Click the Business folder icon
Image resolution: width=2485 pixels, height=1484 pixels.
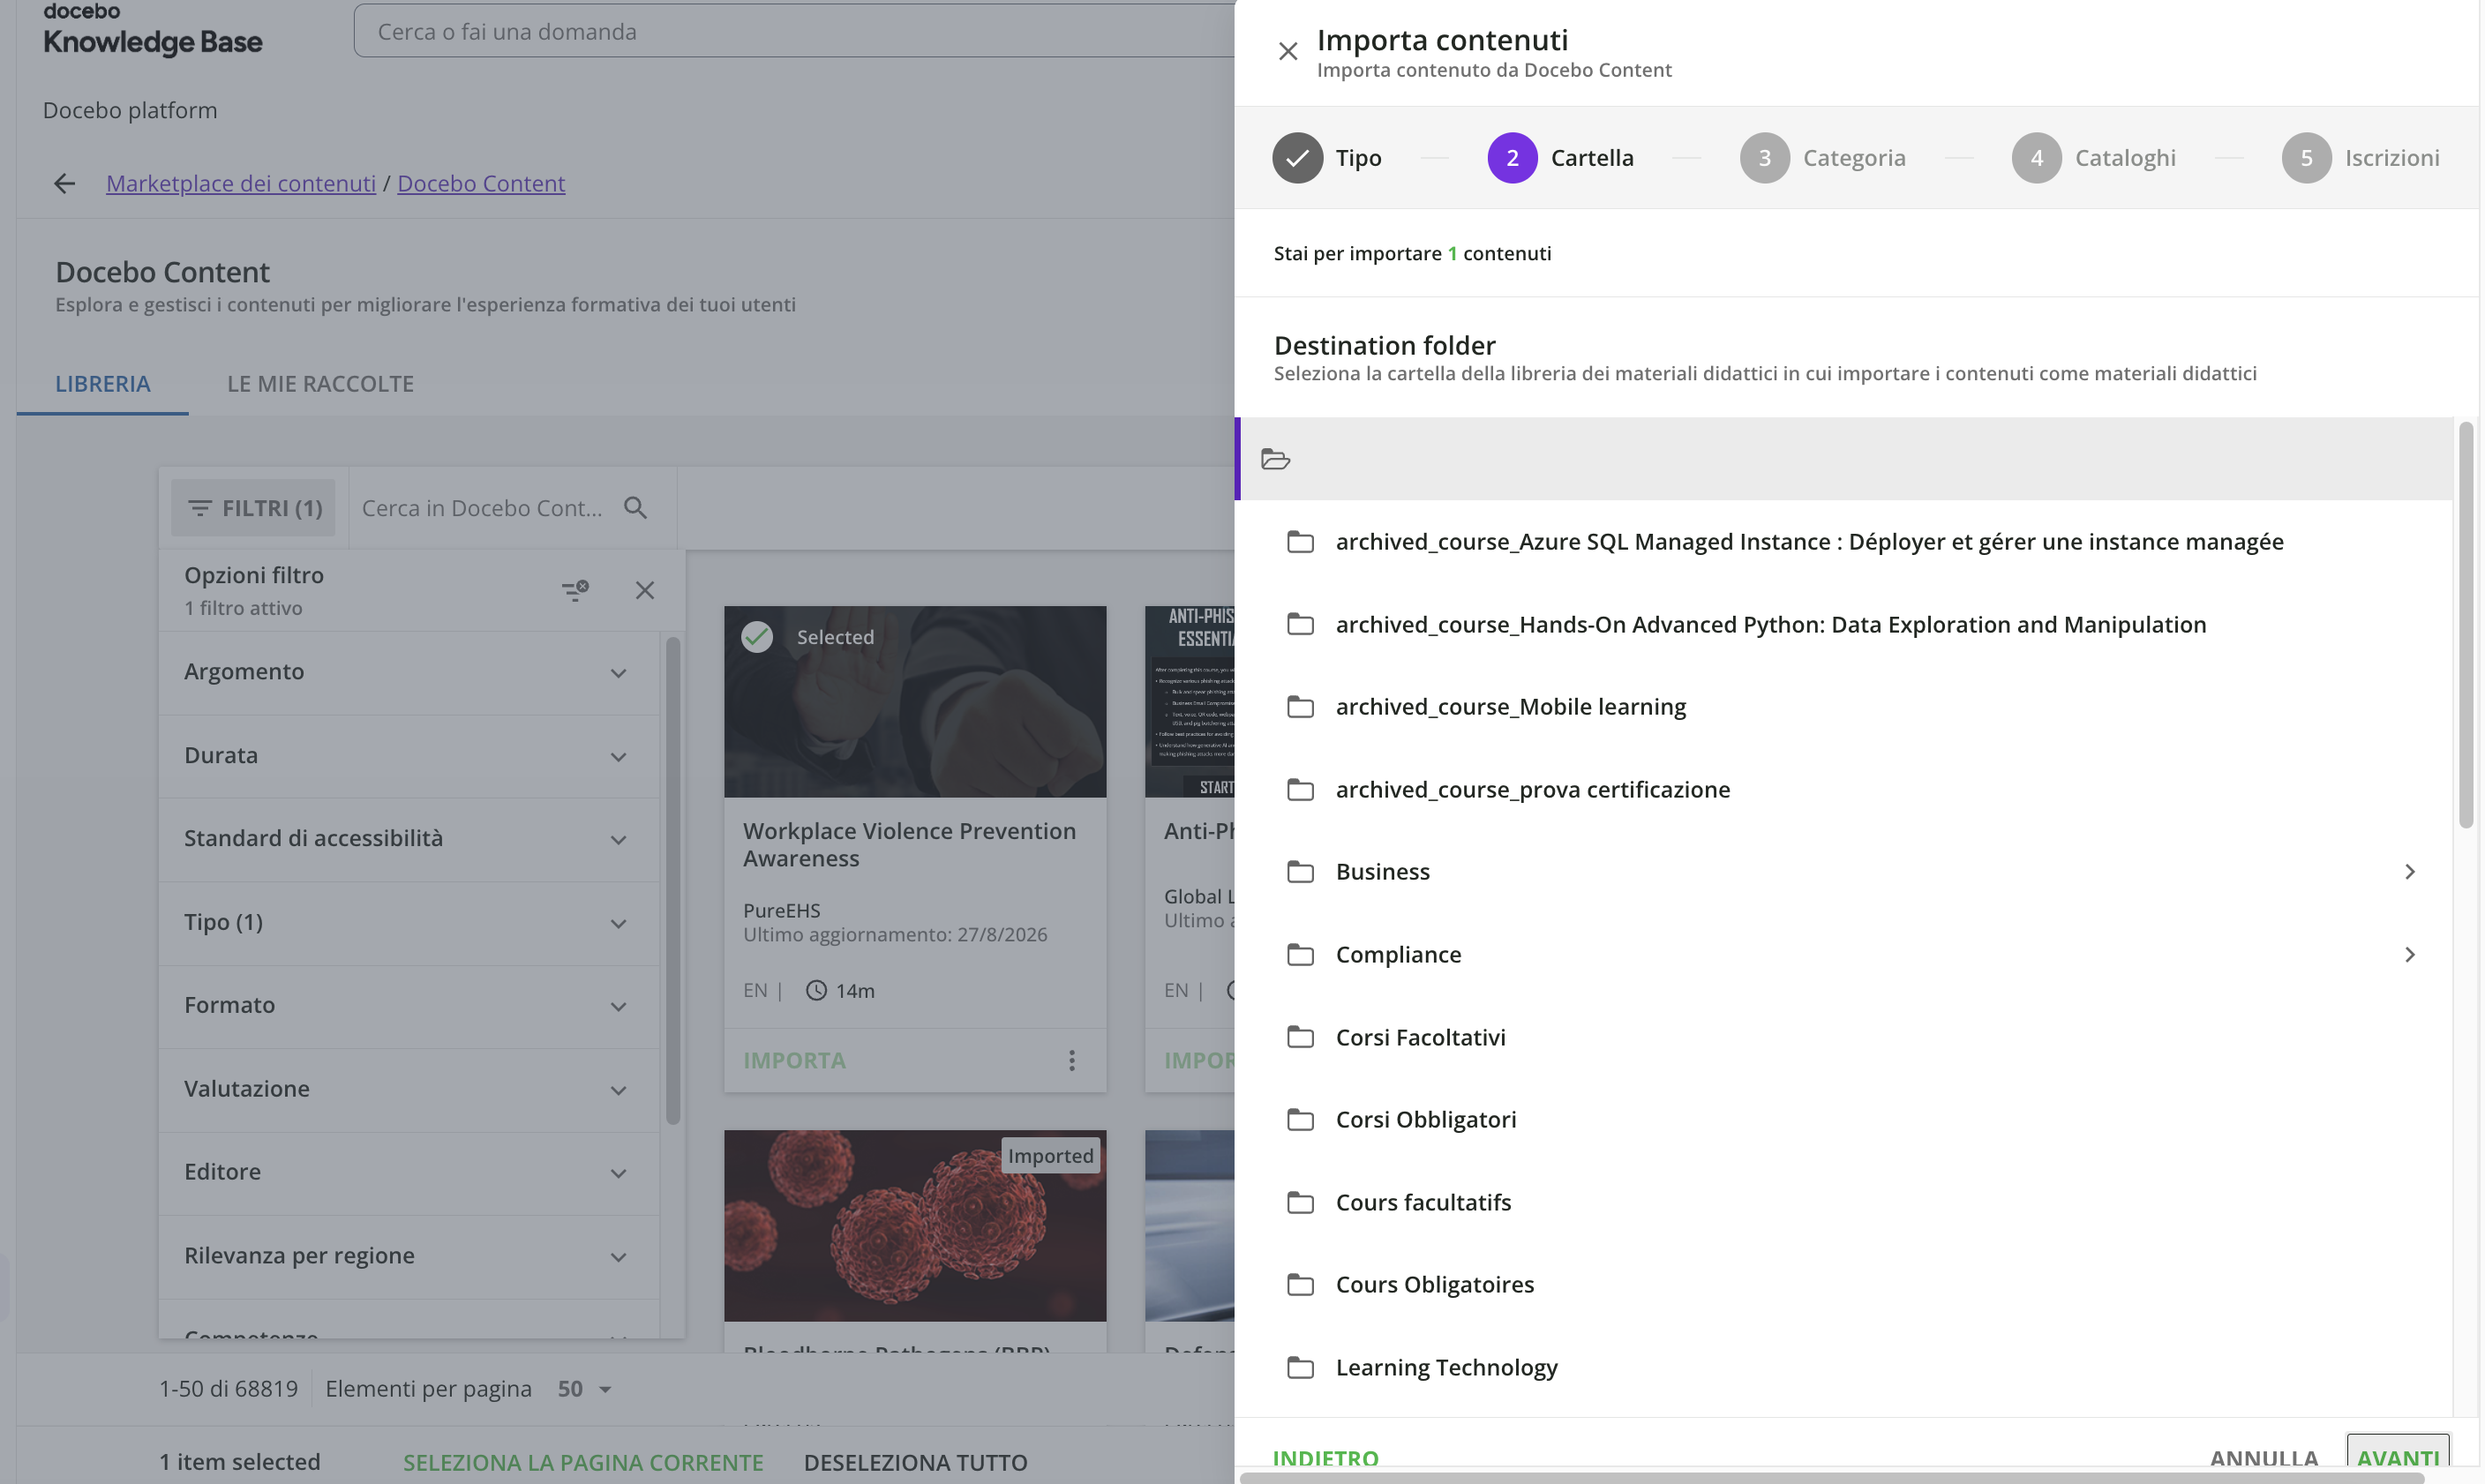(x=1300, y=872)
